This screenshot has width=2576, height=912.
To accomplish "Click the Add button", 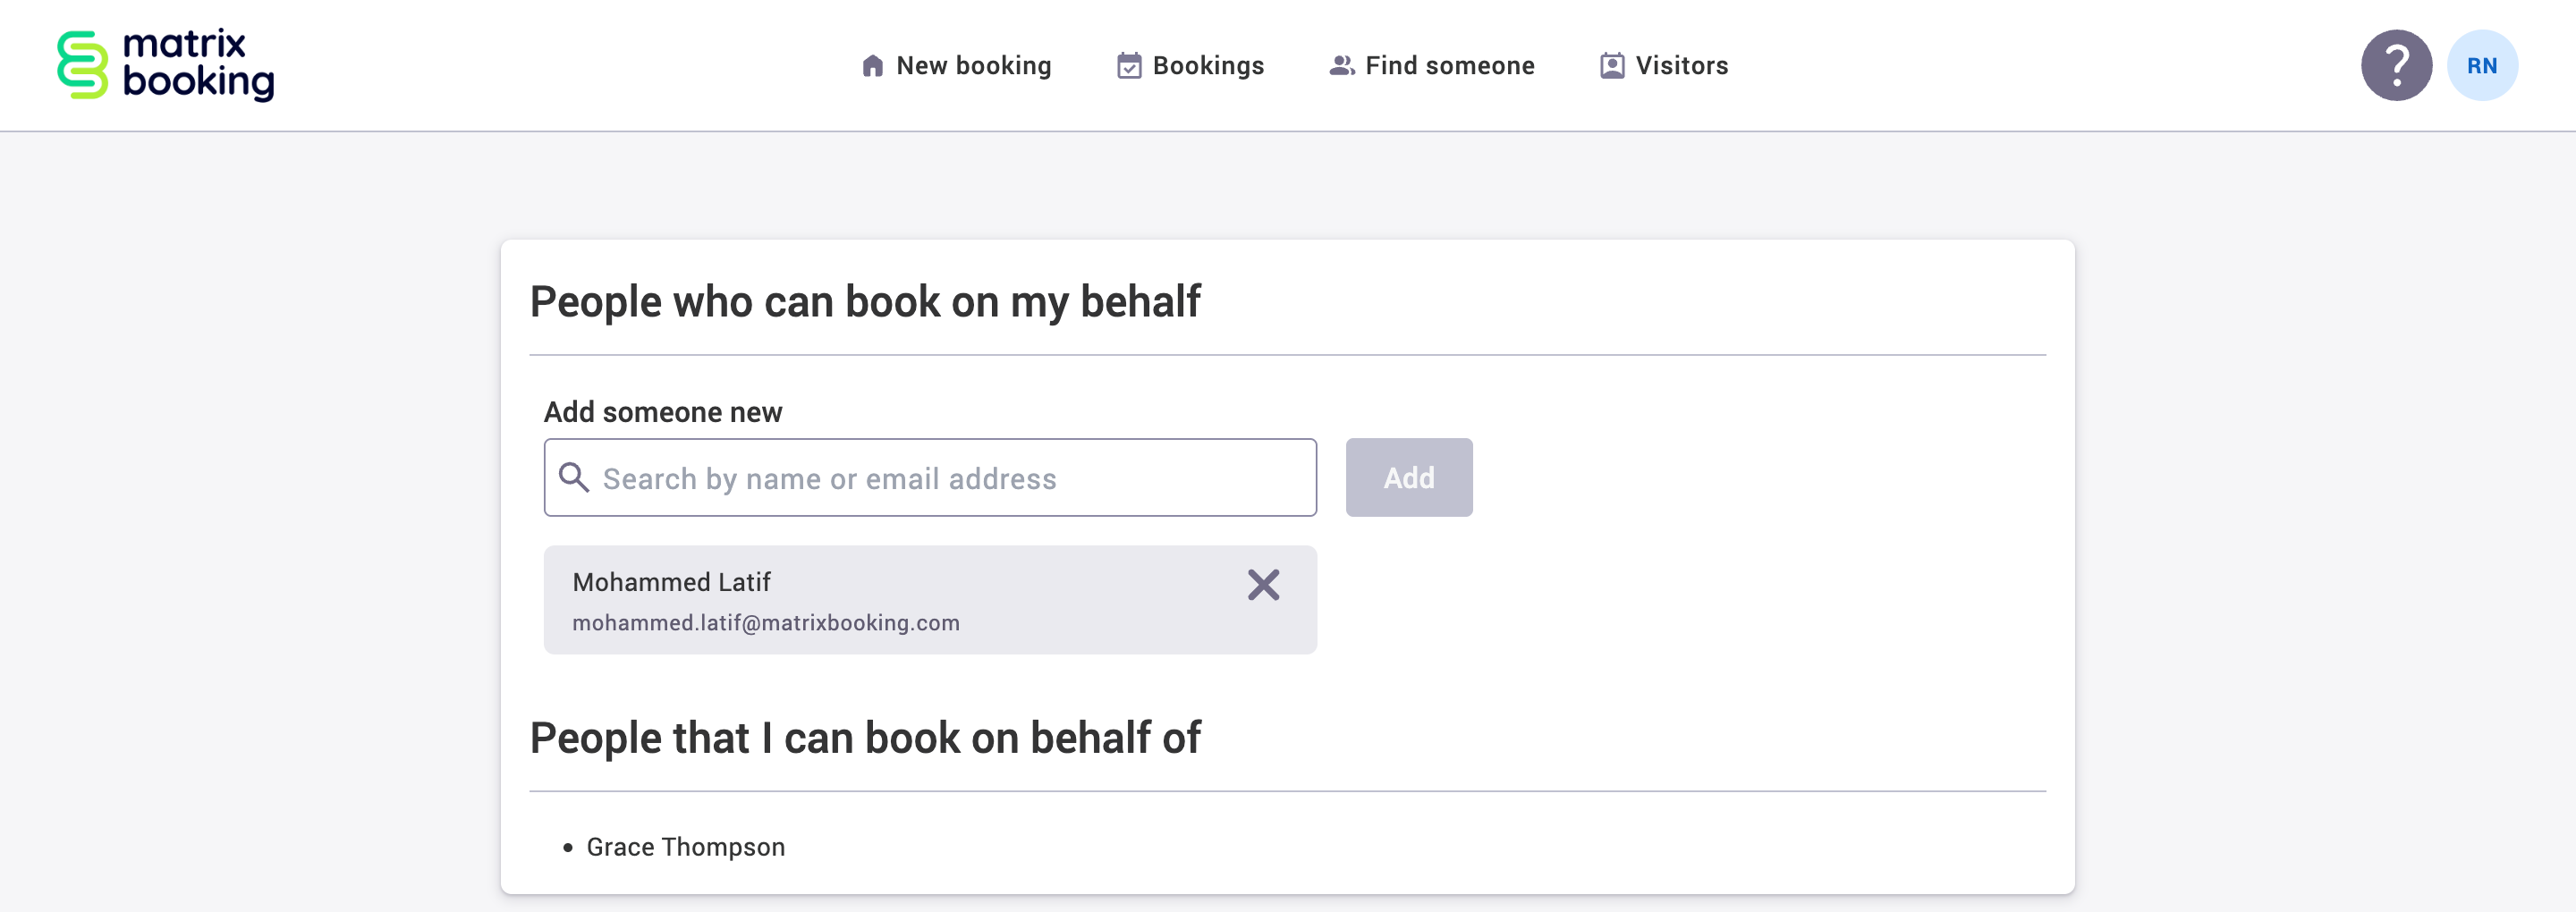I will [1408, 477].
